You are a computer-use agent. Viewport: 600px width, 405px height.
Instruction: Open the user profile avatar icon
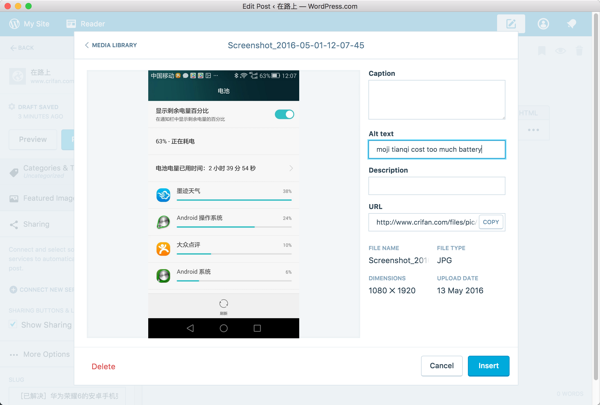coord(543,24)
